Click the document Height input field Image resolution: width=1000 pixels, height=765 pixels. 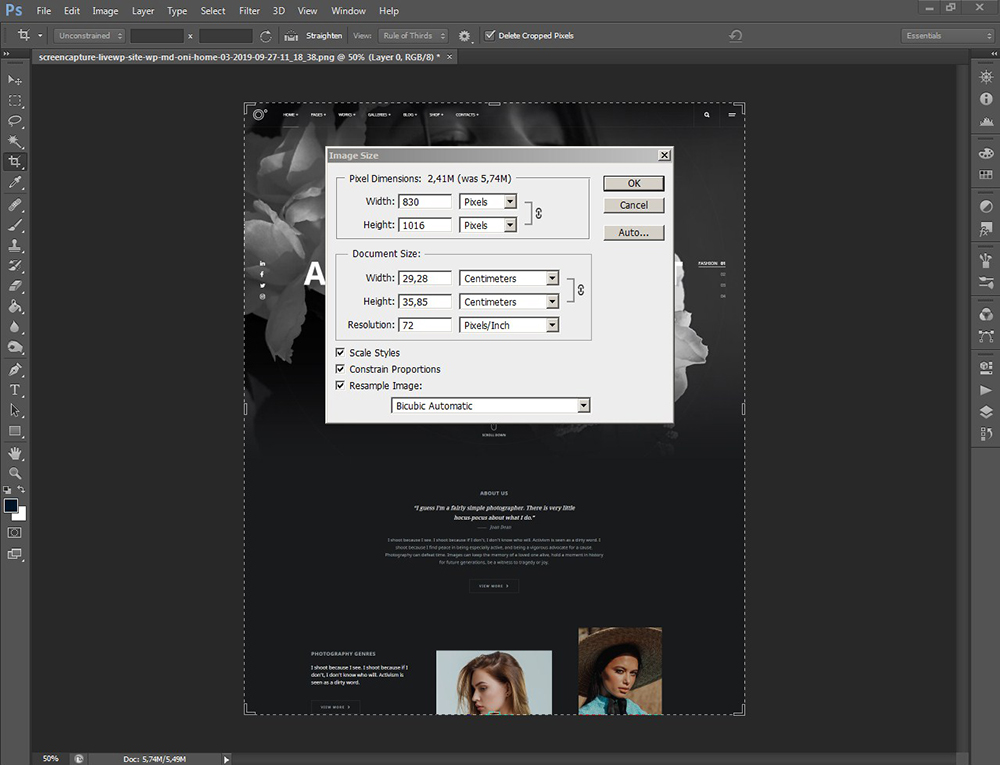tap(425, 302)
